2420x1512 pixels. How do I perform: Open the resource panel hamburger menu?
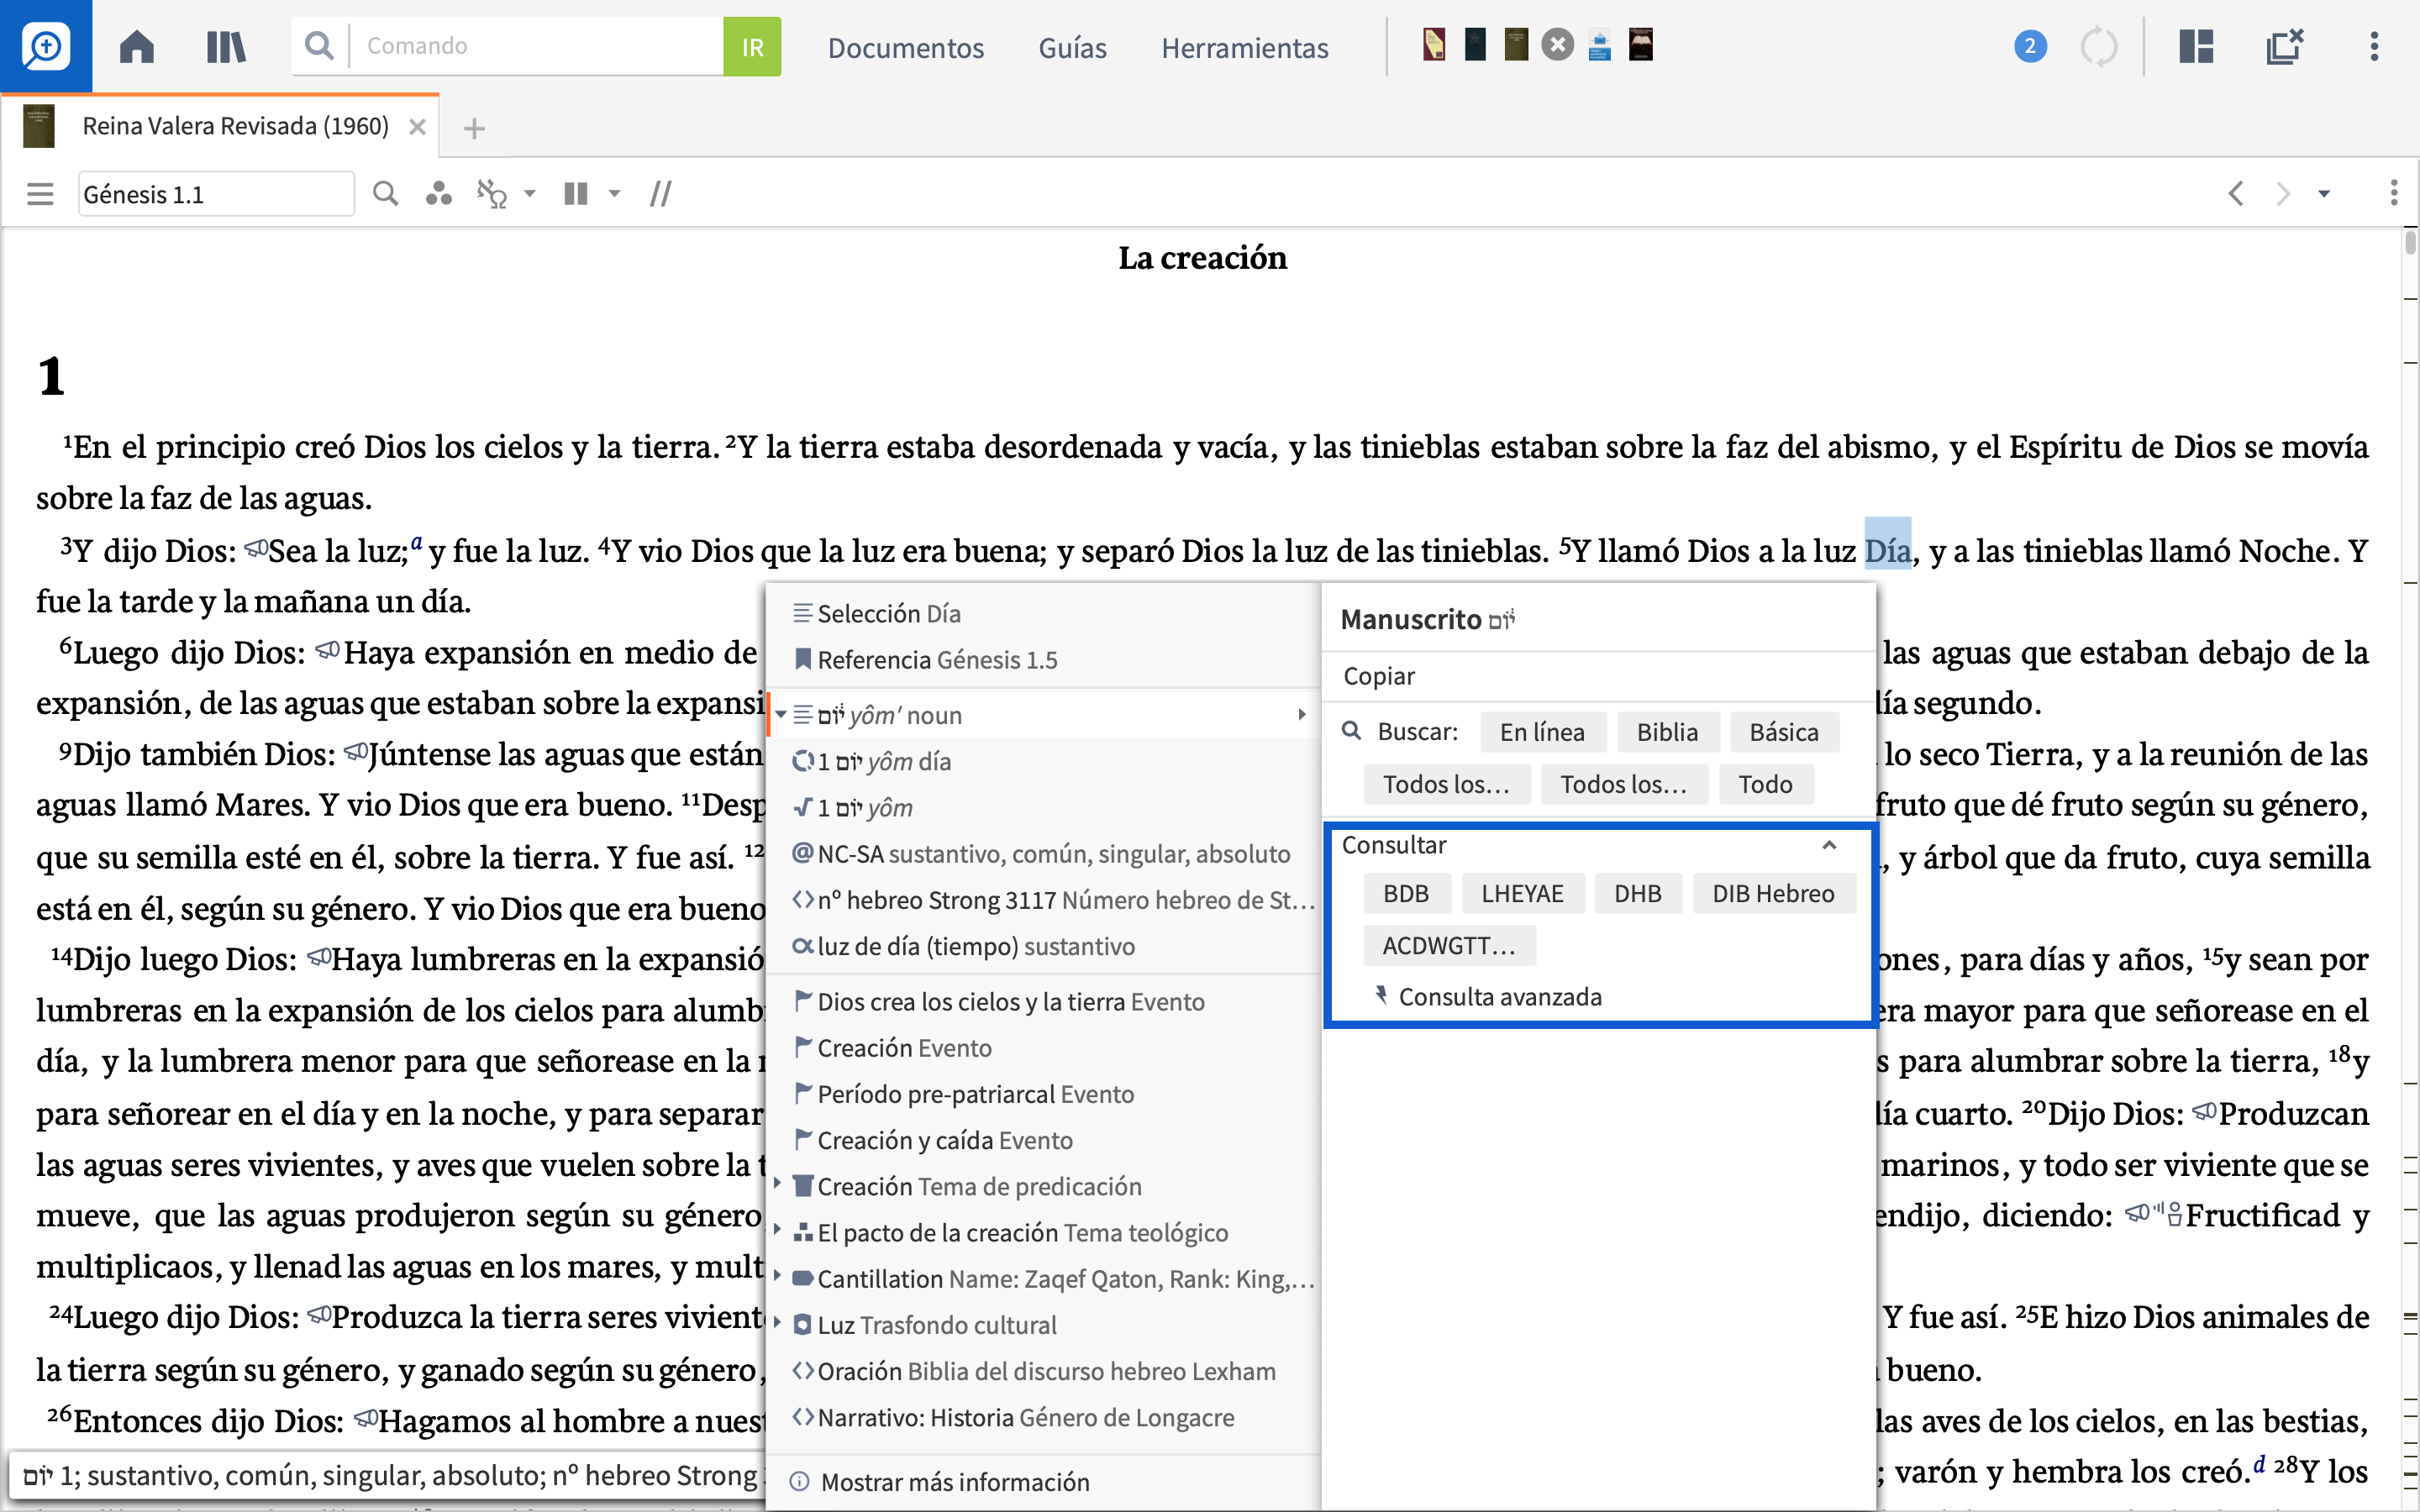pos(40,194)
